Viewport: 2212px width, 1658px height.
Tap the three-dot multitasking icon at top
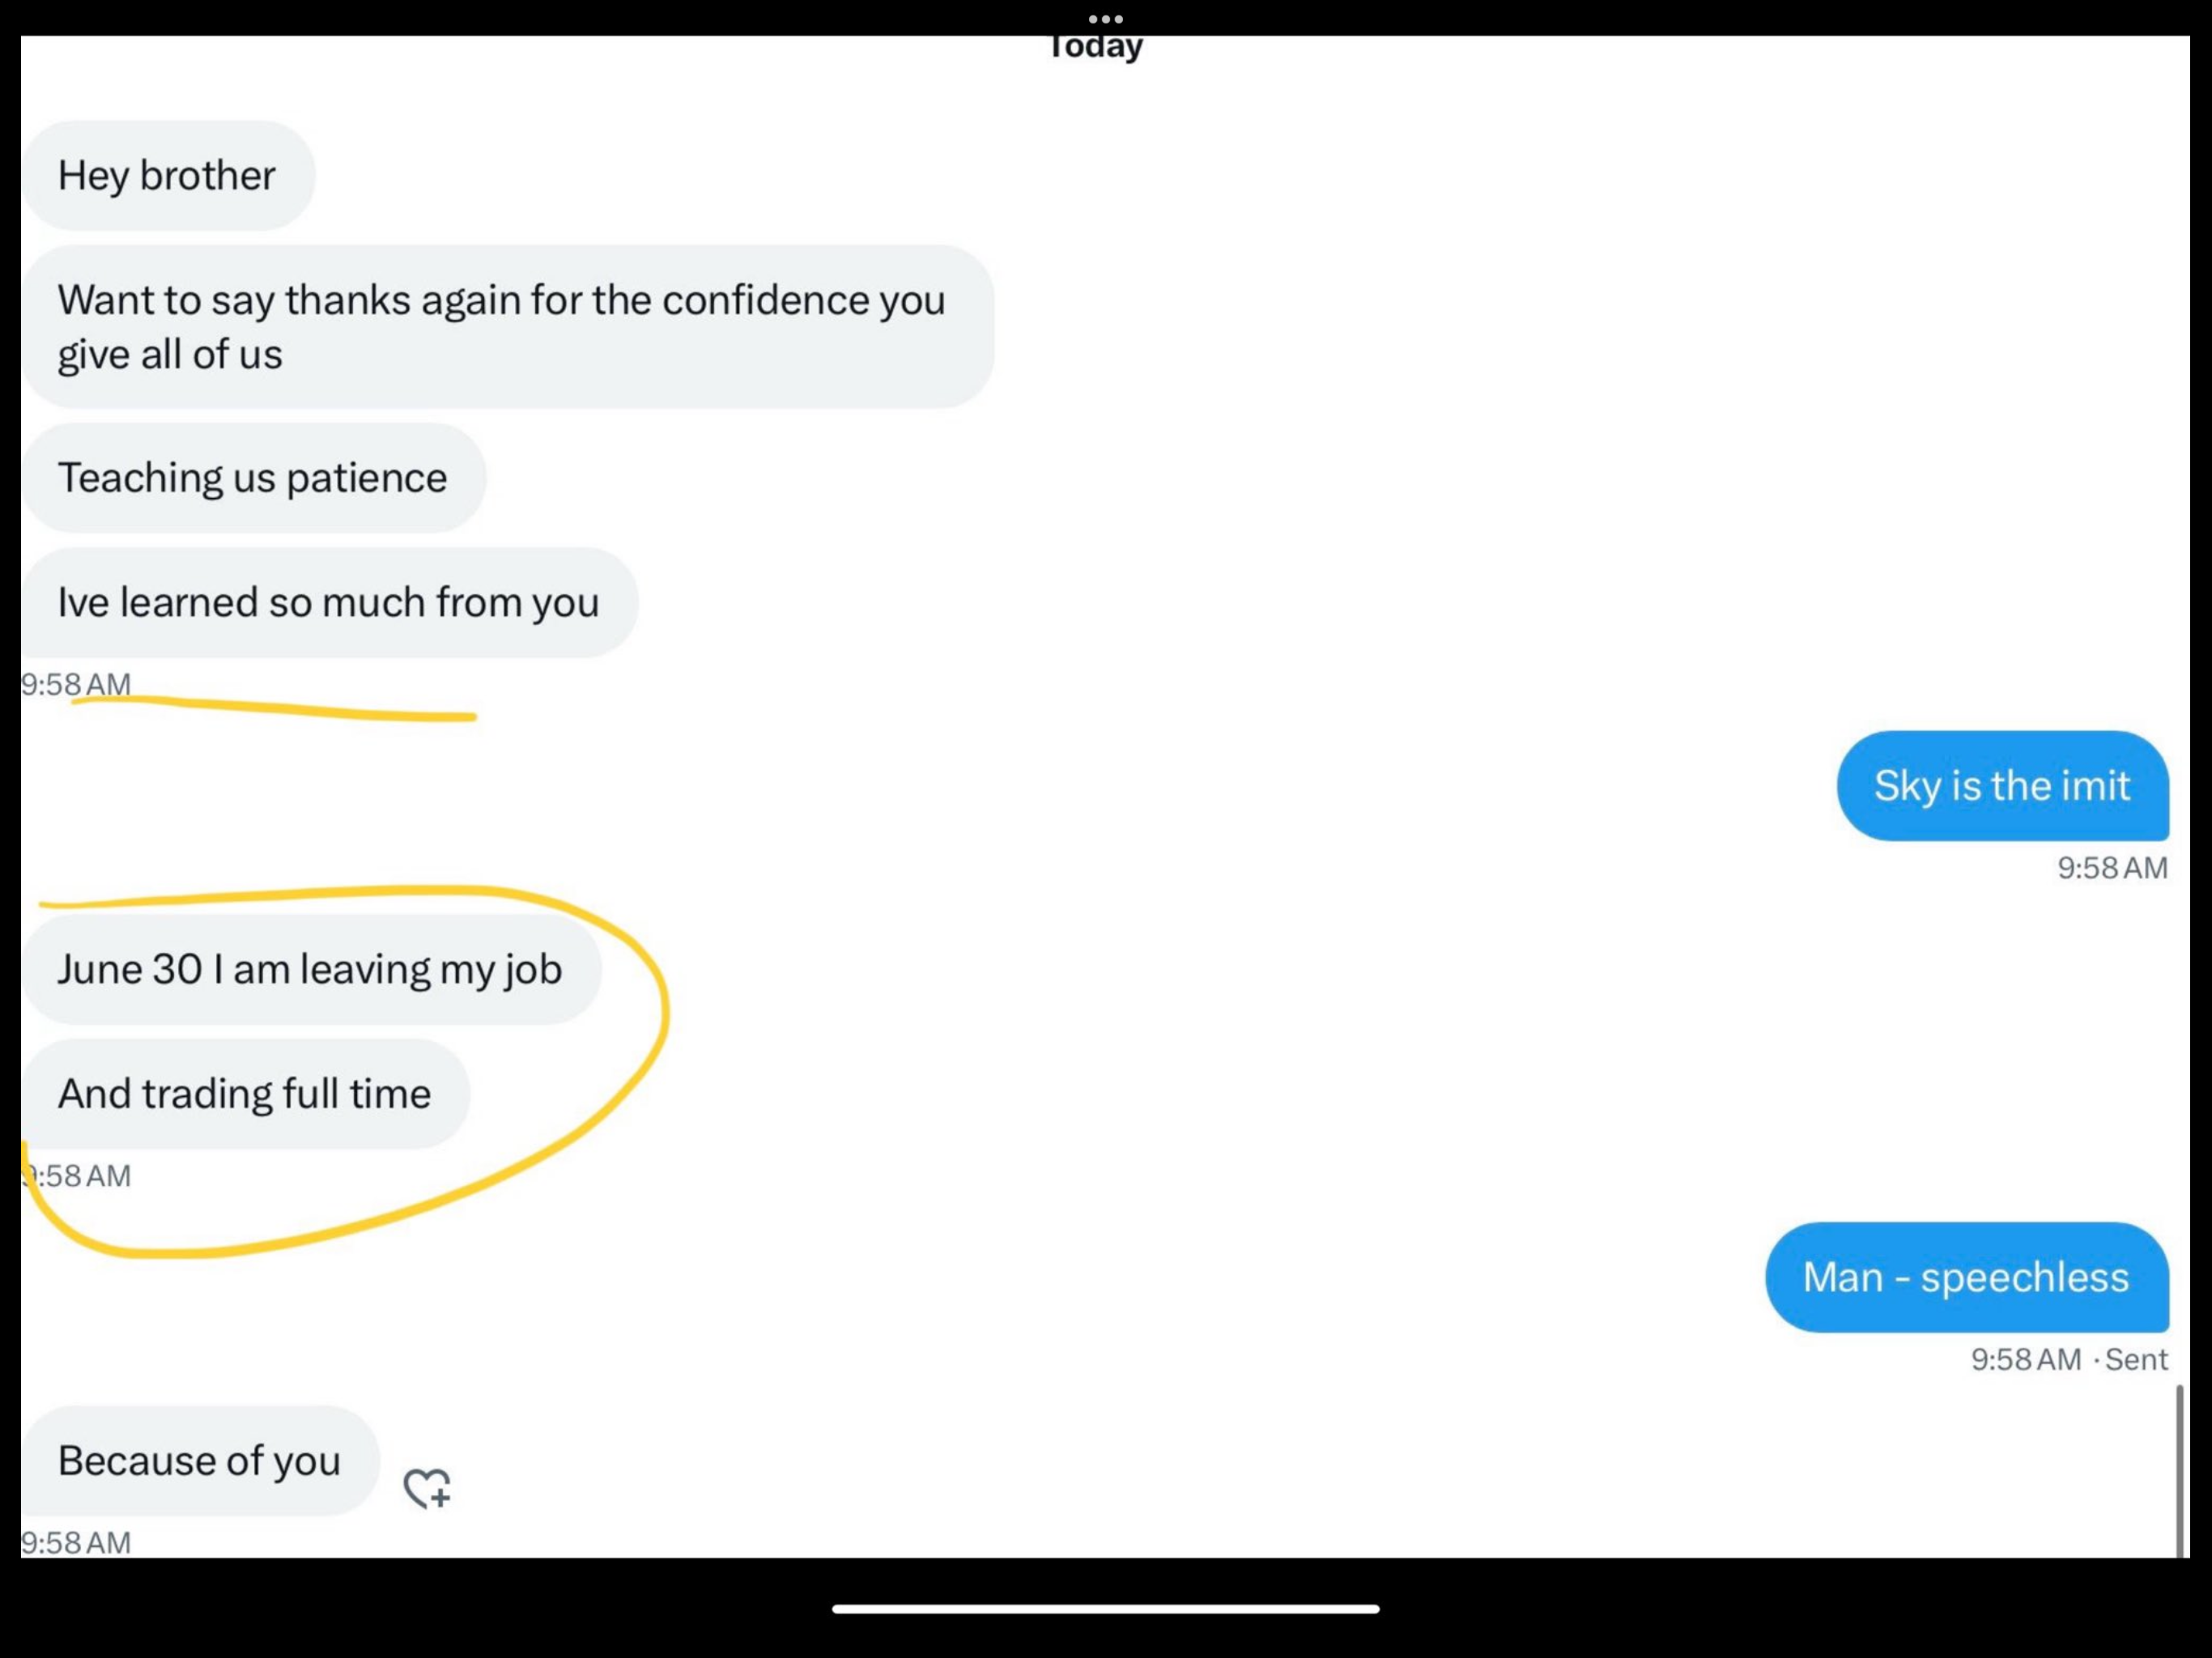coord(1105,19)
